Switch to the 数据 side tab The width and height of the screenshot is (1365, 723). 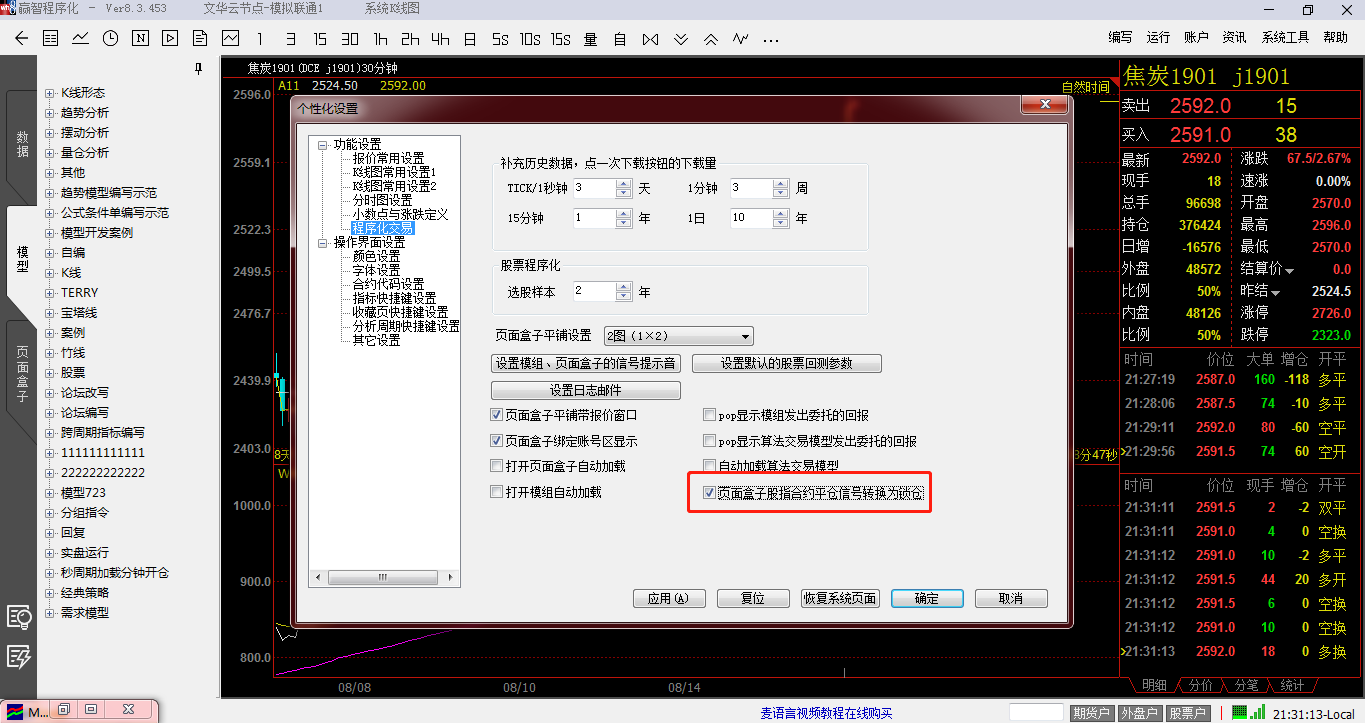point(22,144)
